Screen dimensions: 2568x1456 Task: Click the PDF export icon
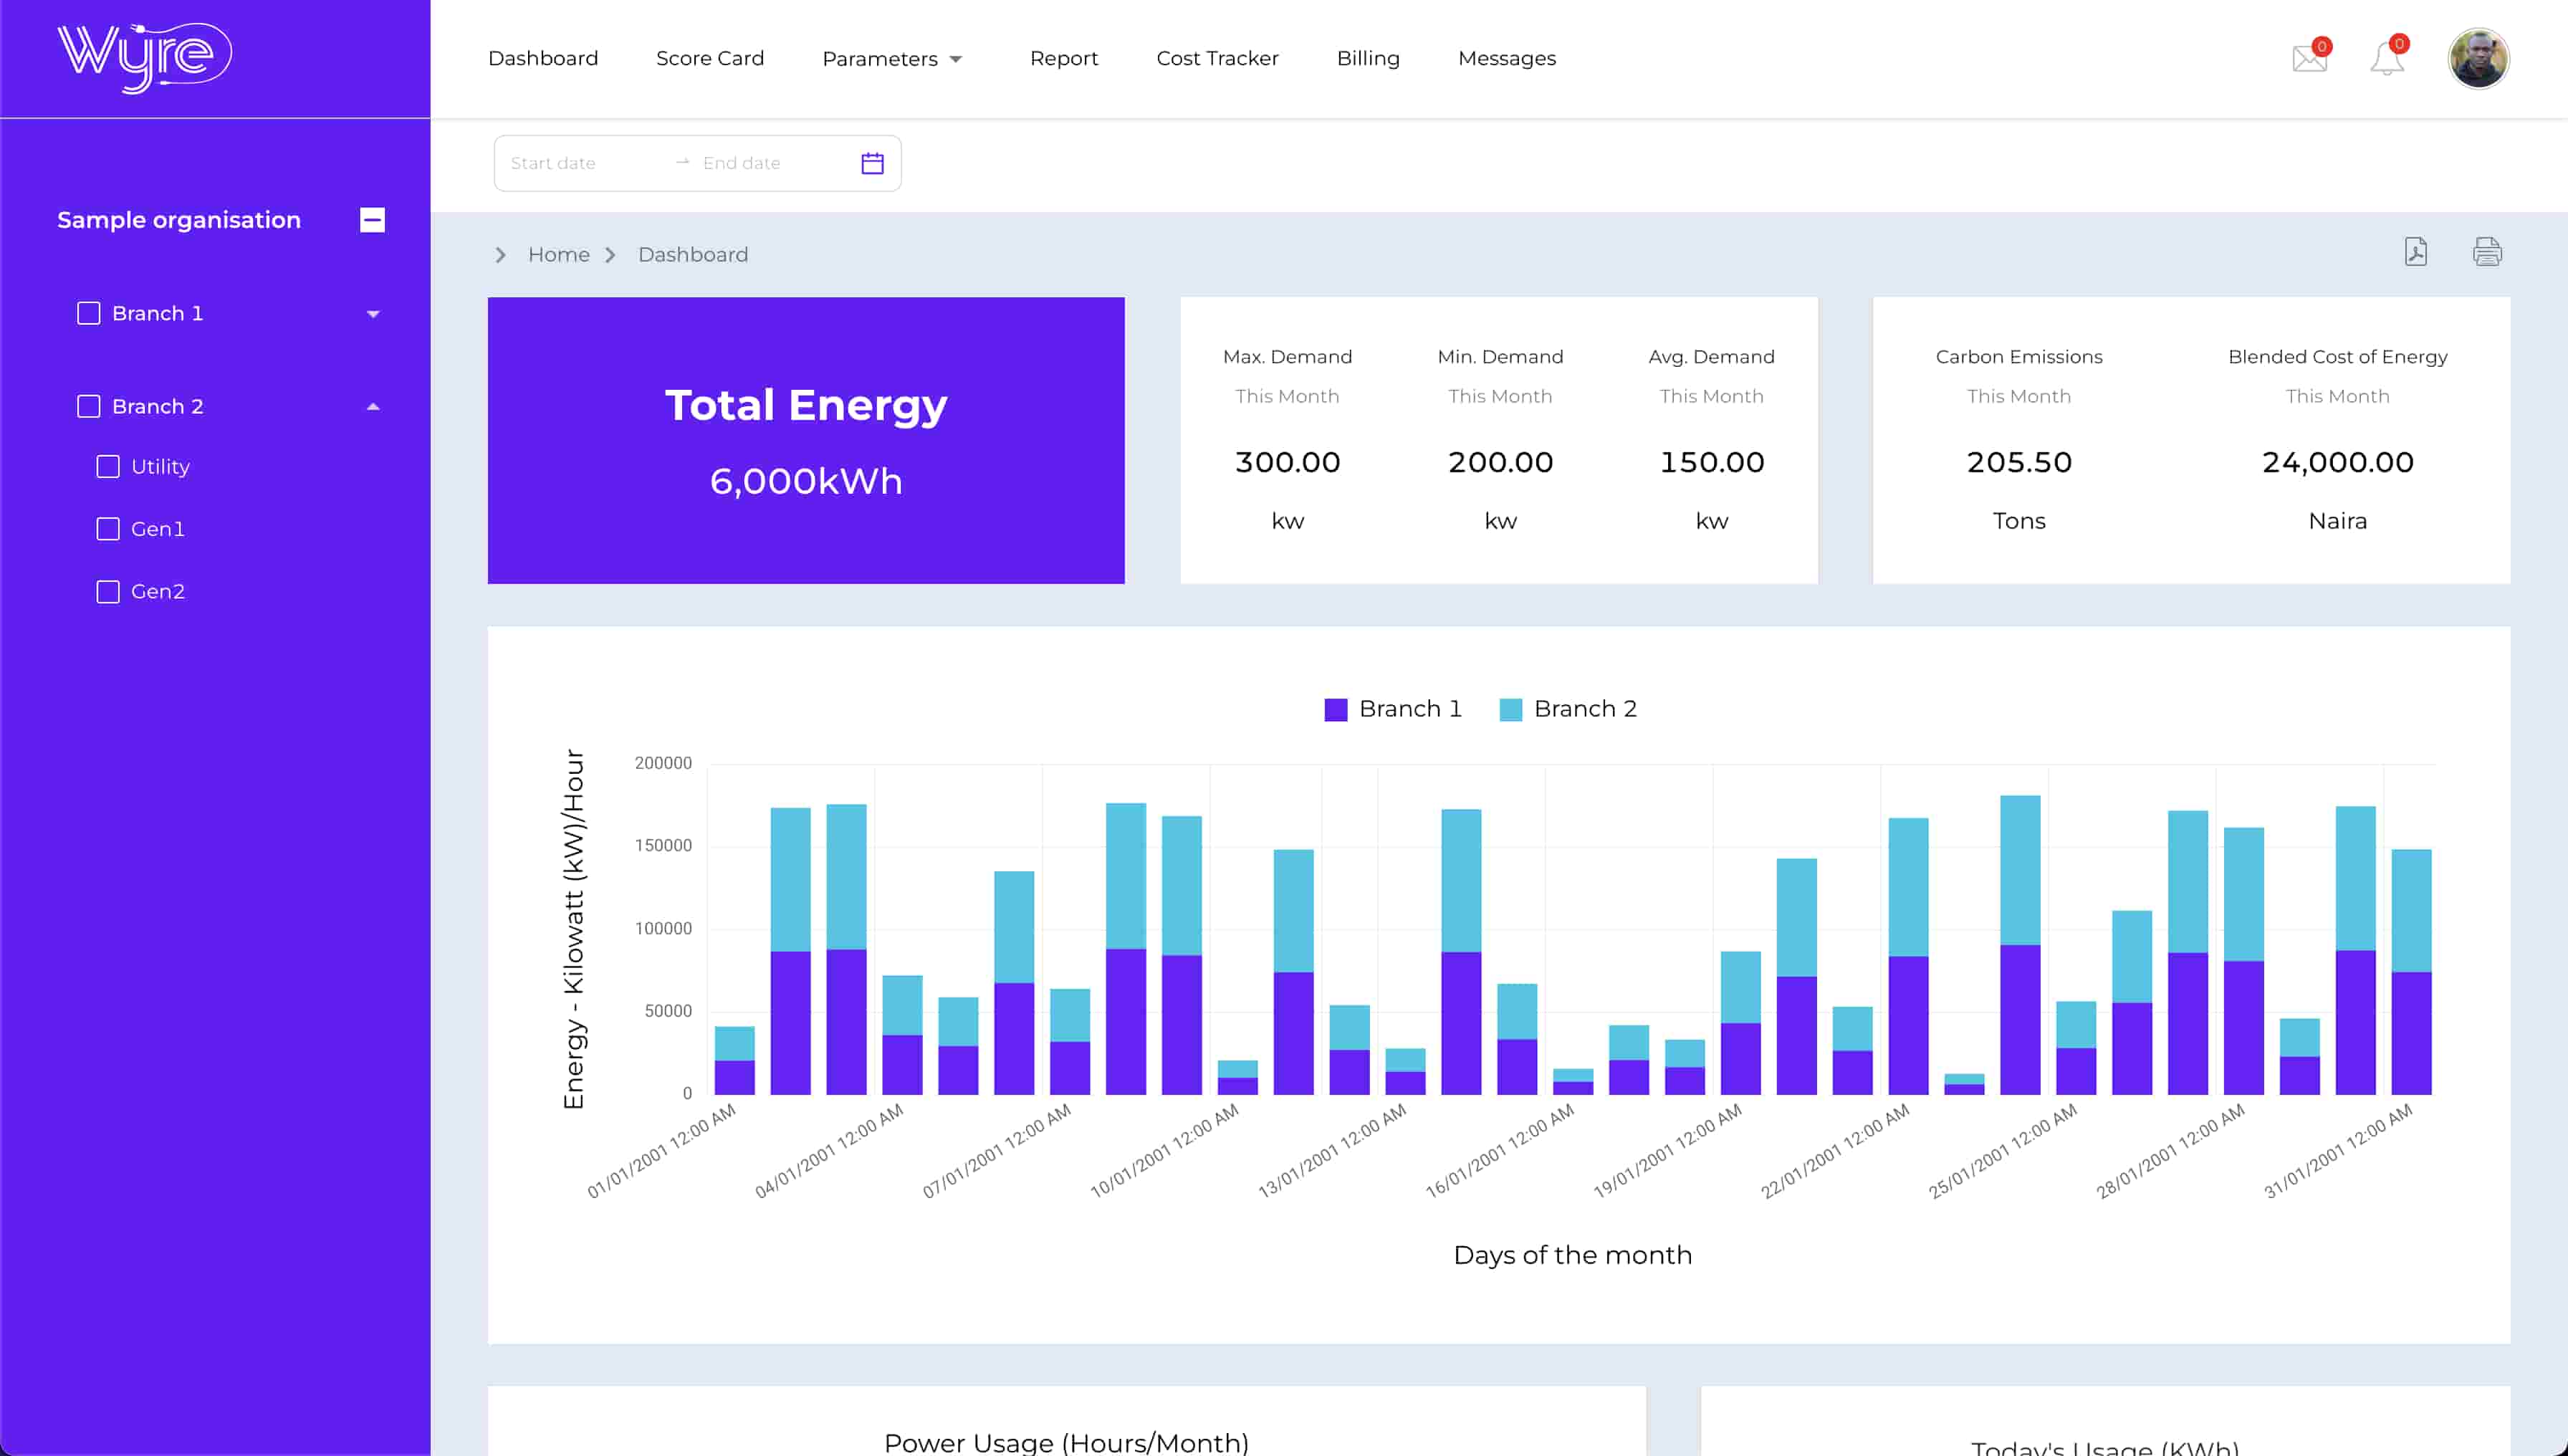pyautogui.click(x=2415, y=252)
